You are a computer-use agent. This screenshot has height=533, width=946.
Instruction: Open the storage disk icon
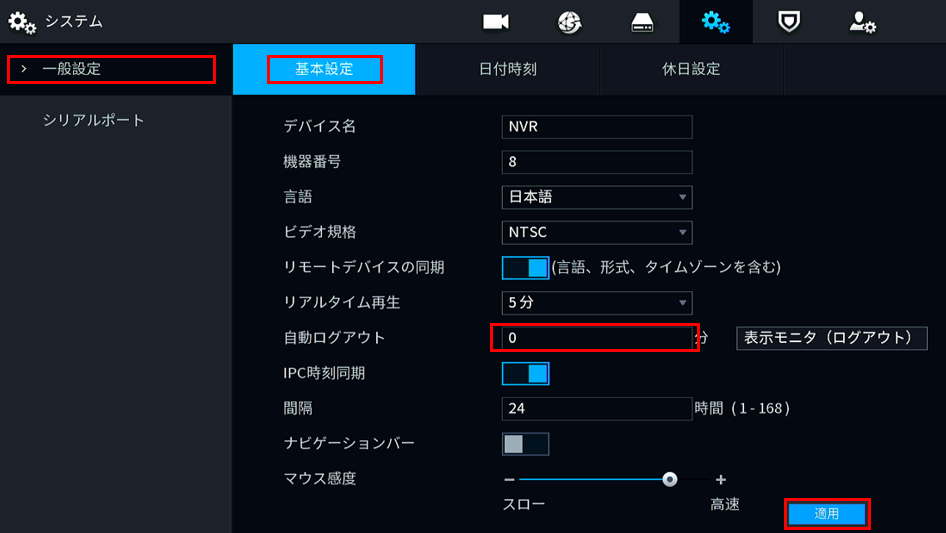[x=643, y=22]
